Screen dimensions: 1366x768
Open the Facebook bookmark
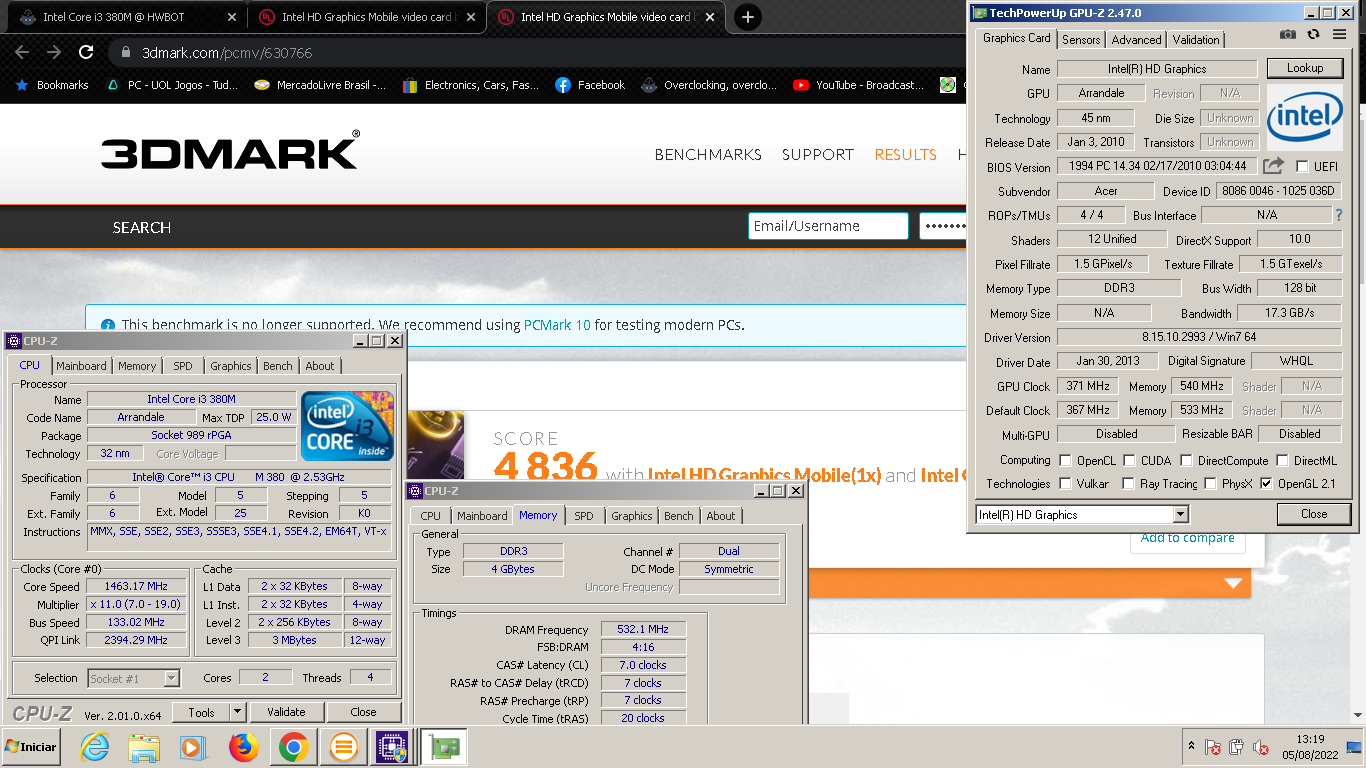(590, 85)
